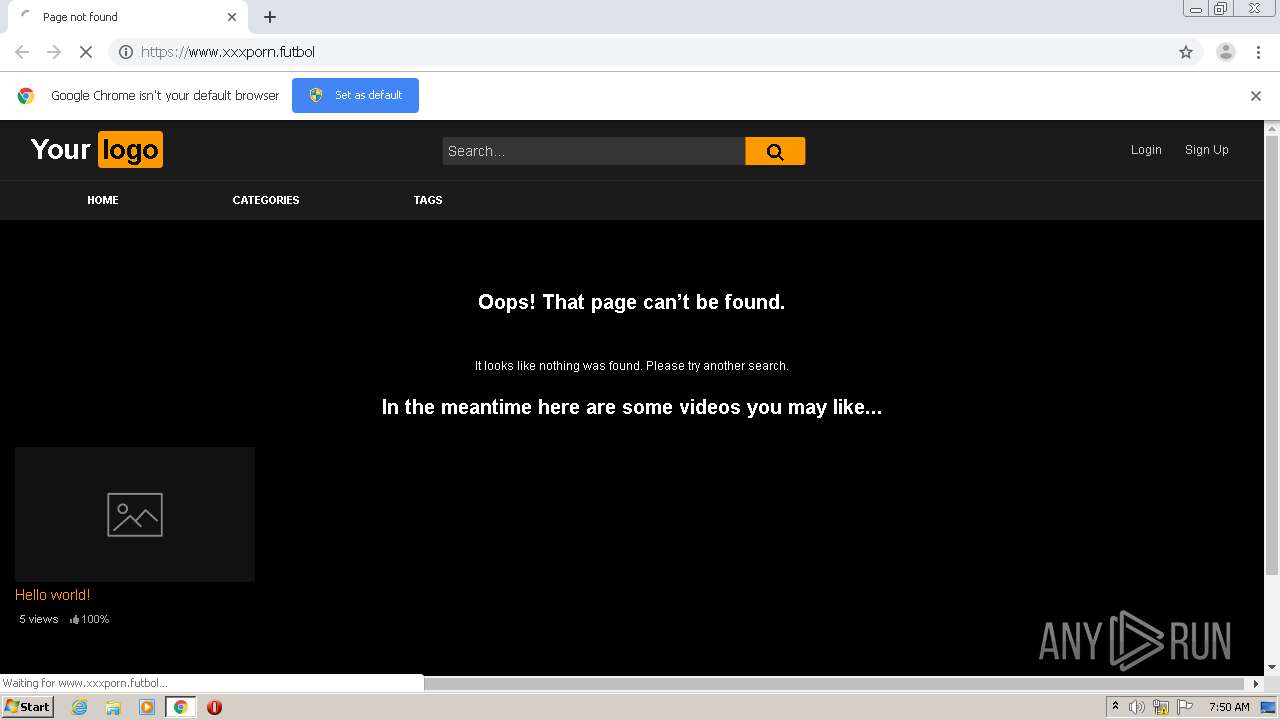Viewport: 1280px width, 720px height.
Task: Open a new tab with the plus icon
Action: pyautogui.click(x=270, y=17)
